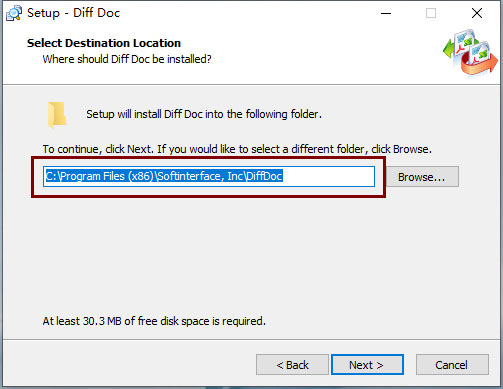Image resolution: width=503 pixels, height=389 pixels.
Task: Click the "To continue, click Next" instruction text
Action: 237,149
